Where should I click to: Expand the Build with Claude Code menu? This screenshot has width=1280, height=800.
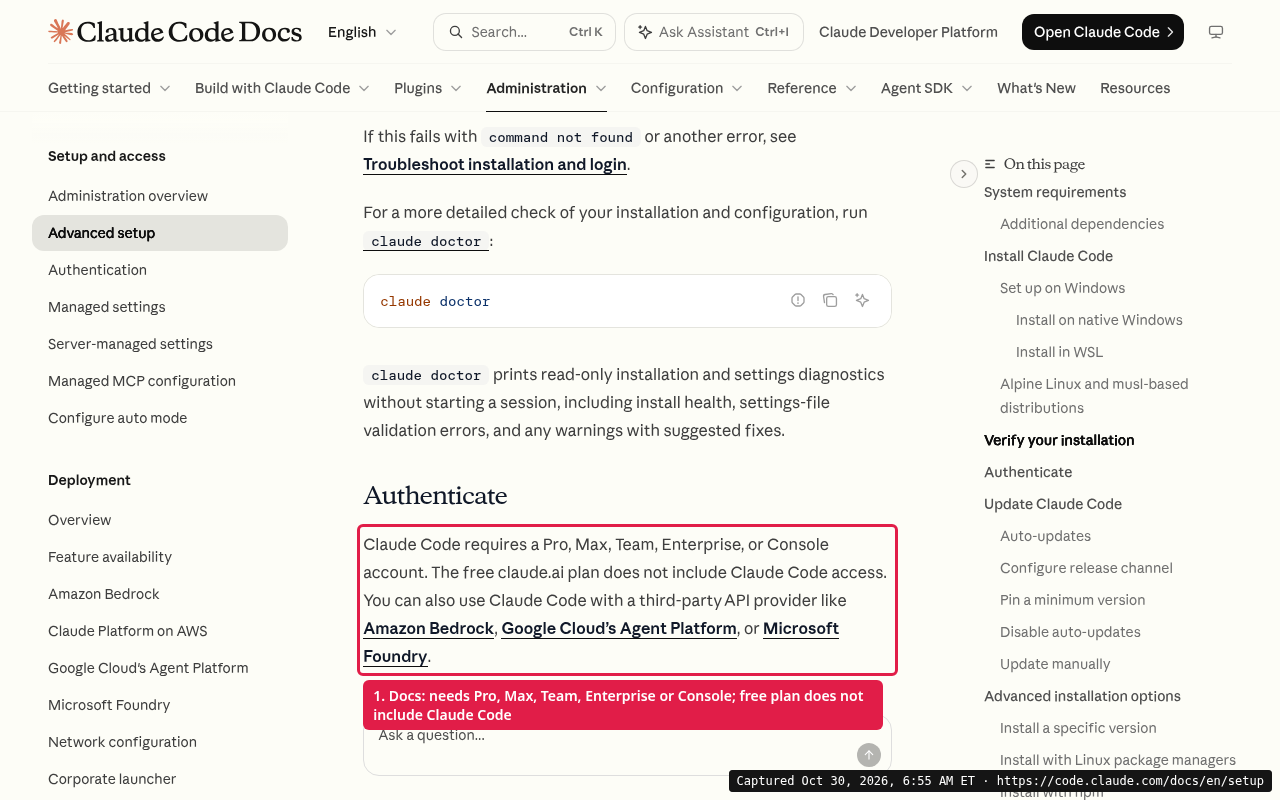pos(282,88)
